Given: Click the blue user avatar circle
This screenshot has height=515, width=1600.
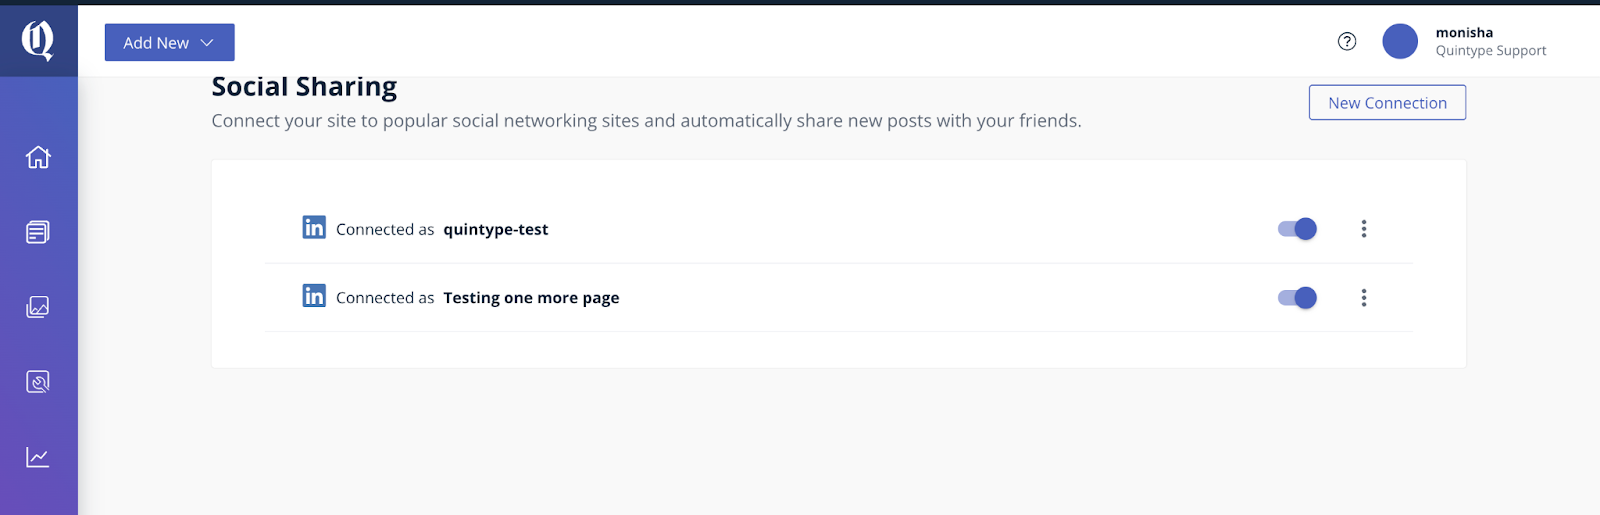Looking at the screenshot, I should (1400, 41).
